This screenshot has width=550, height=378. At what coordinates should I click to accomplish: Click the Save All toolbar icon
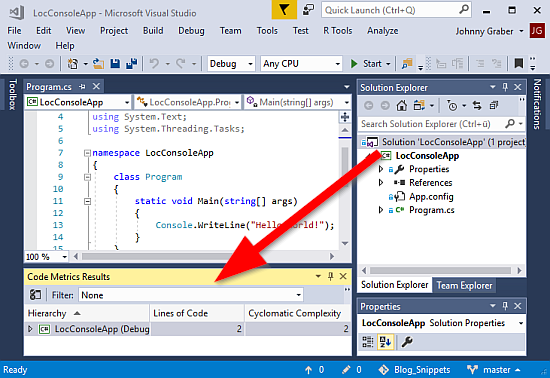click(x=132, y=64)
